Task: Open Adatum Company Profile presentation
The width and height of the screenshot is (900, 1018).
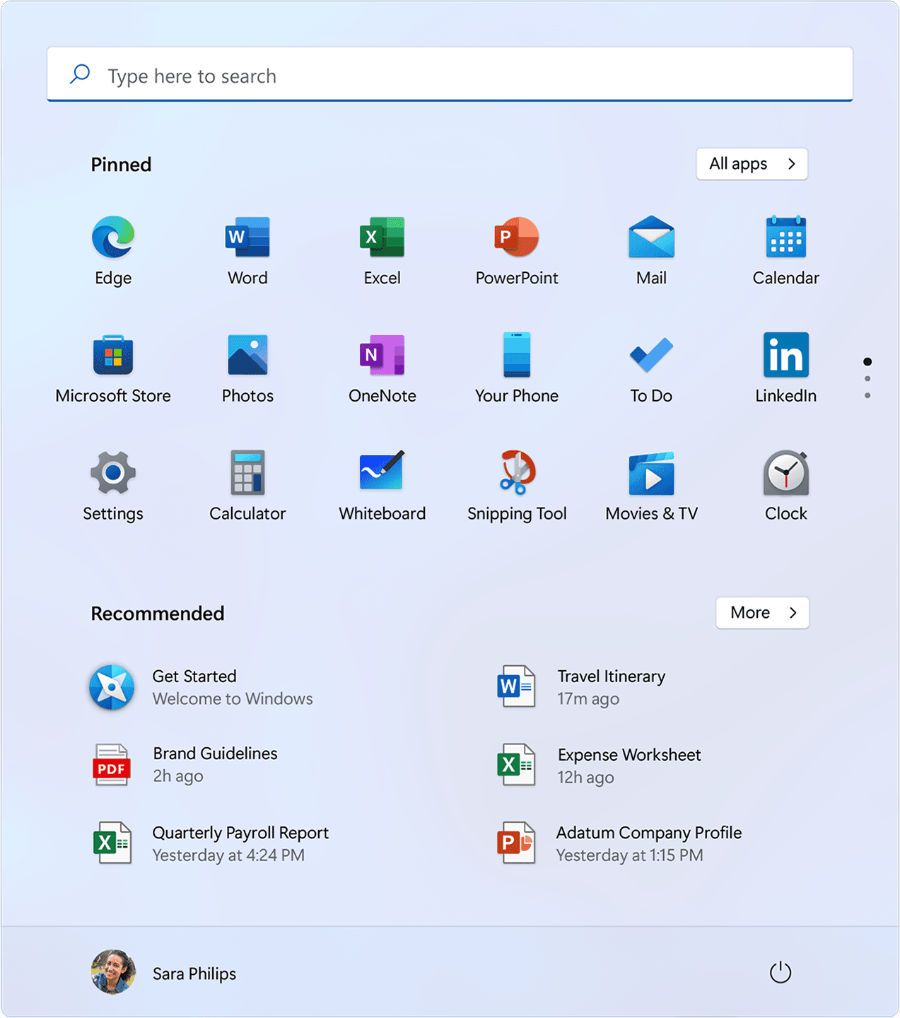Action: click(618, 843)
